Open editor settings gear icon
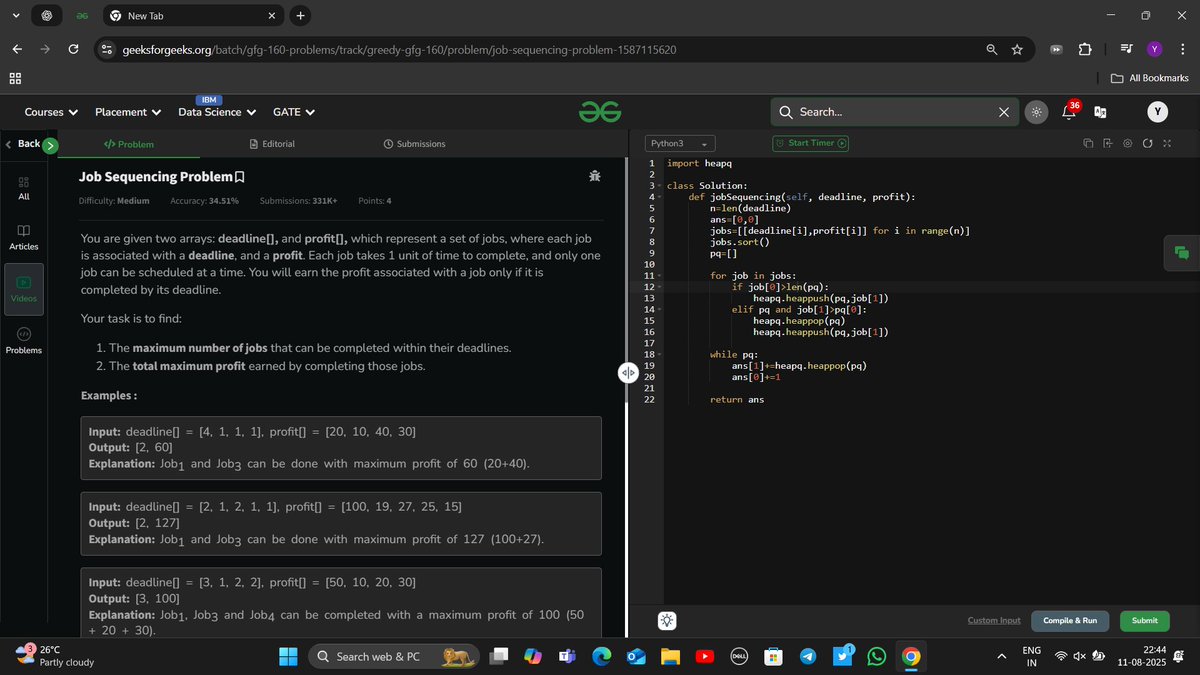This screenshot has width=1200, height=675. pyautogui.click(x=1127, y=144)
